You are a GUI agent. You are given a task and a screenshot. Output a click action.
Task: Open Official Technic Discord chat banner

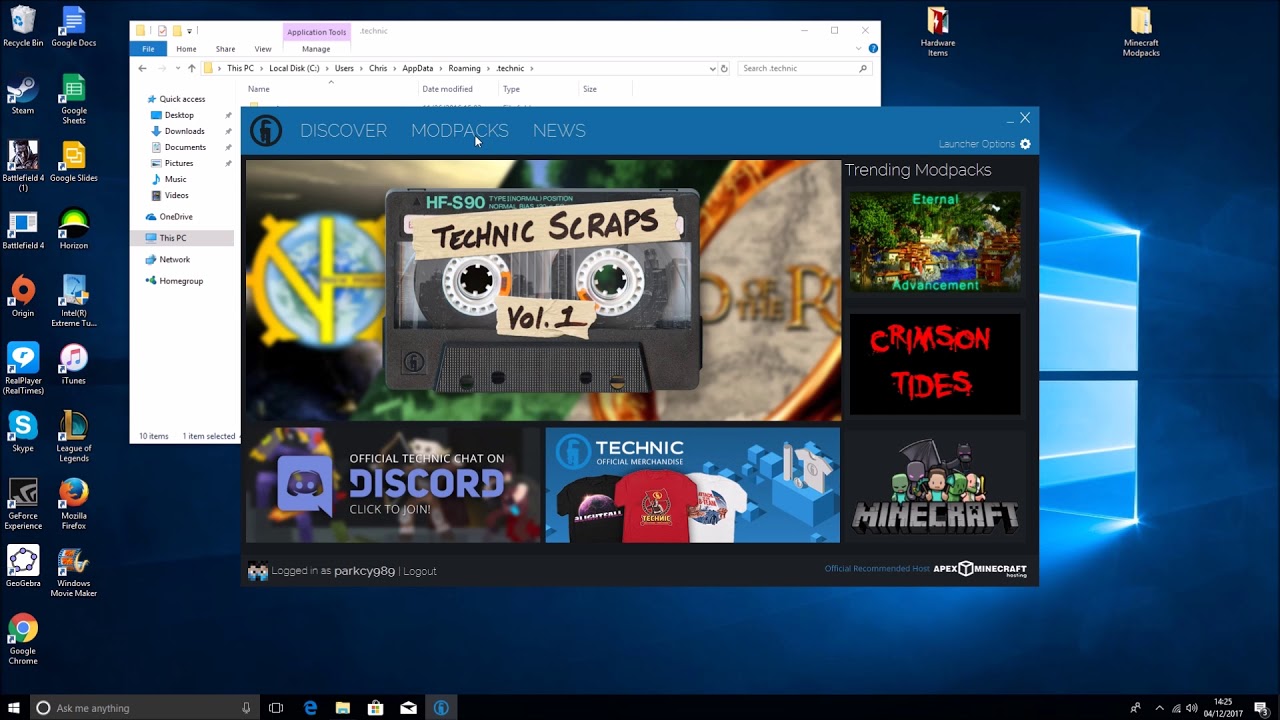pyautogui.click(x=393, y=485)
